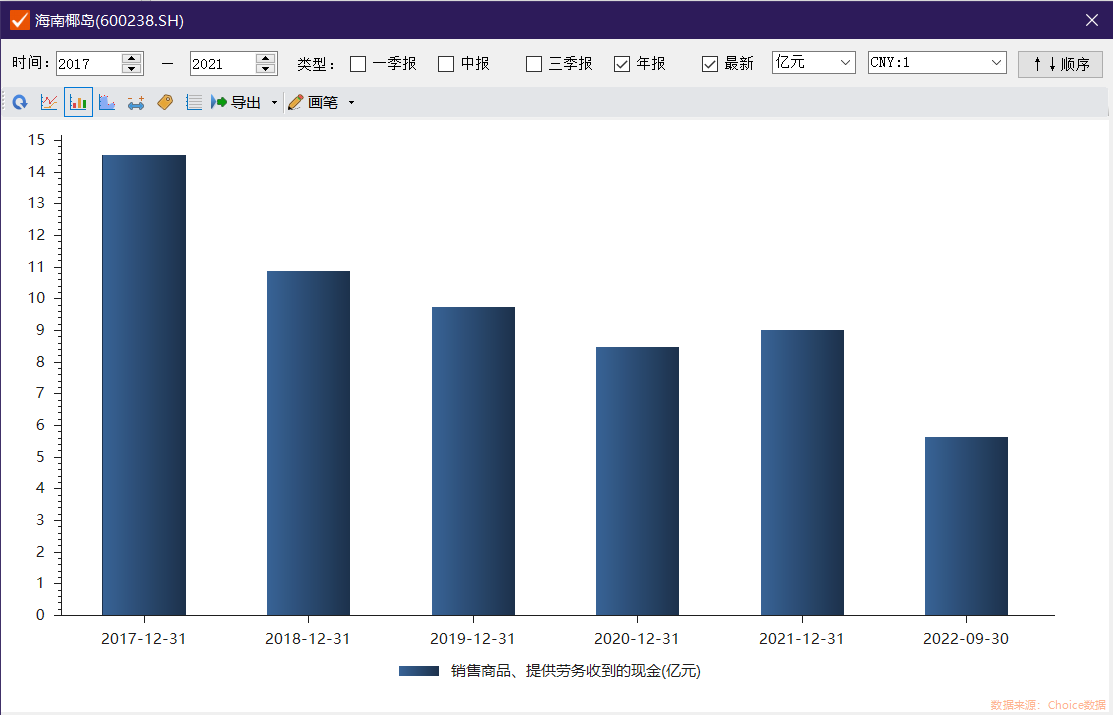Viewport: 1113px width, 715px height.
Task: Click the start year 2017 input field
Action: (88, 64)
